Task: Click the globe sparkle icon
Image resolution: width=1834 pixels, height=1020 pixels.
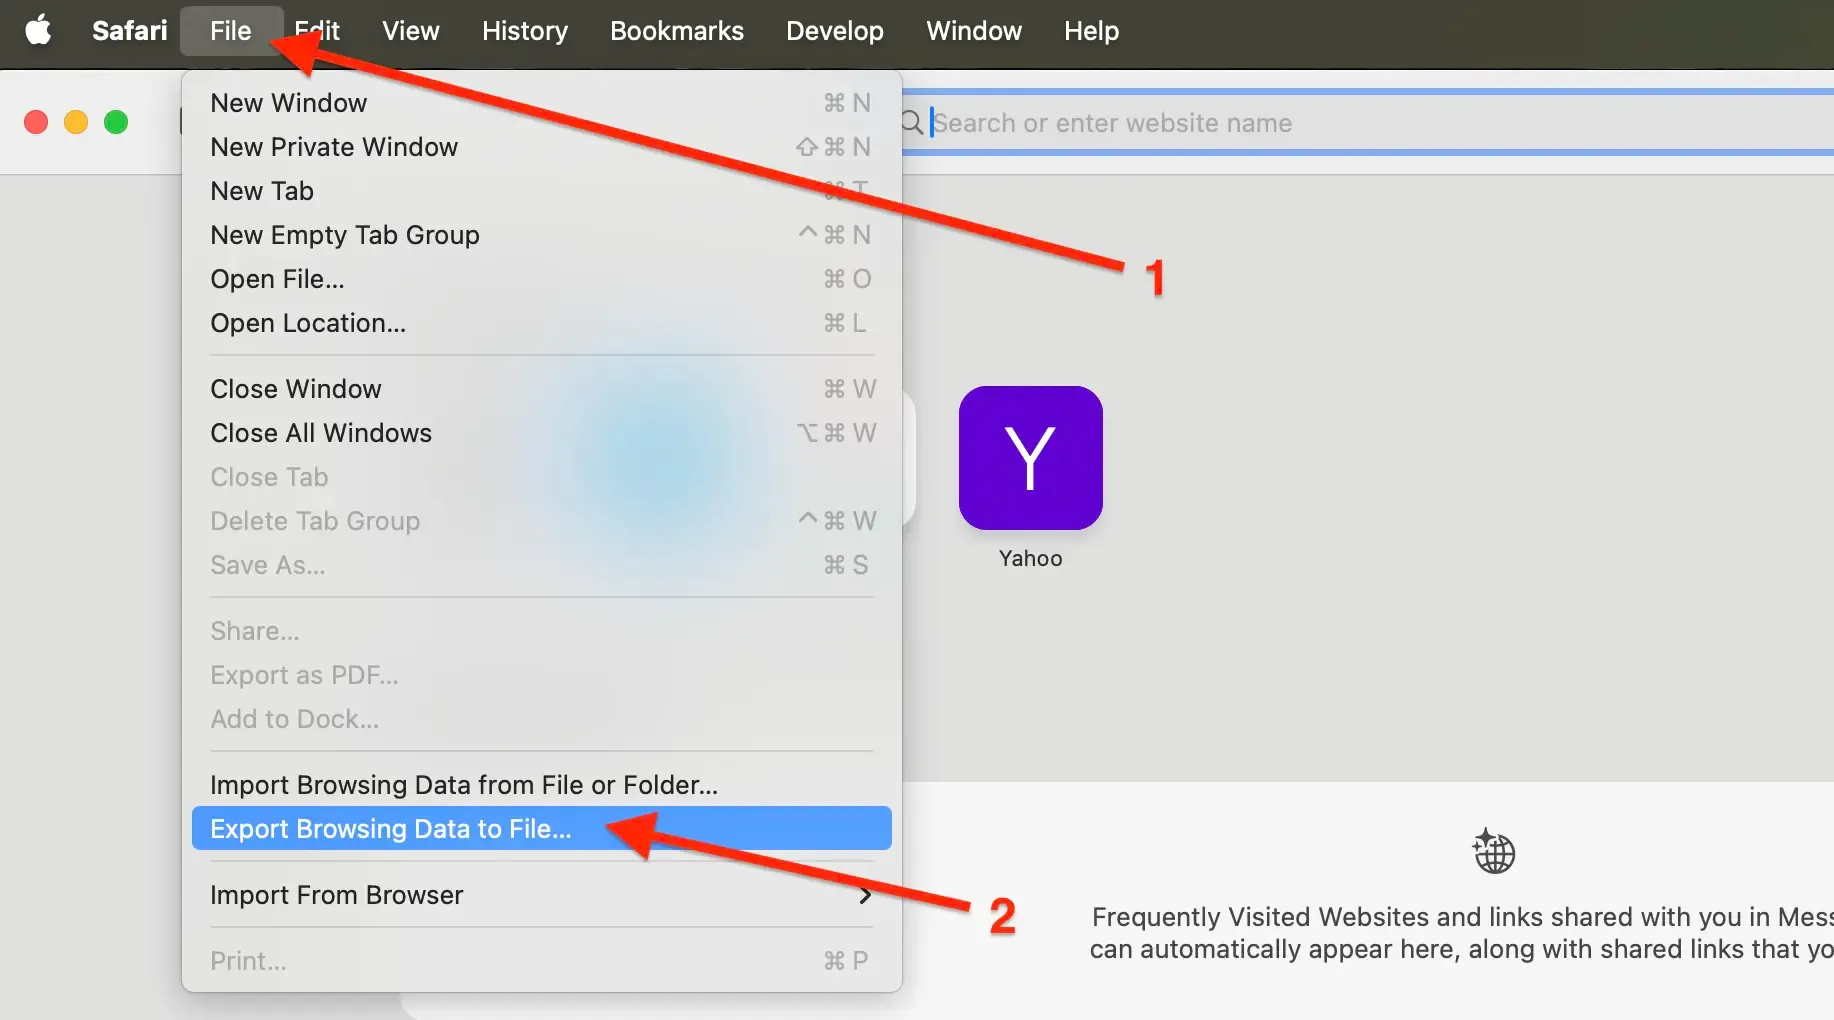Action: click(1493, 851)
